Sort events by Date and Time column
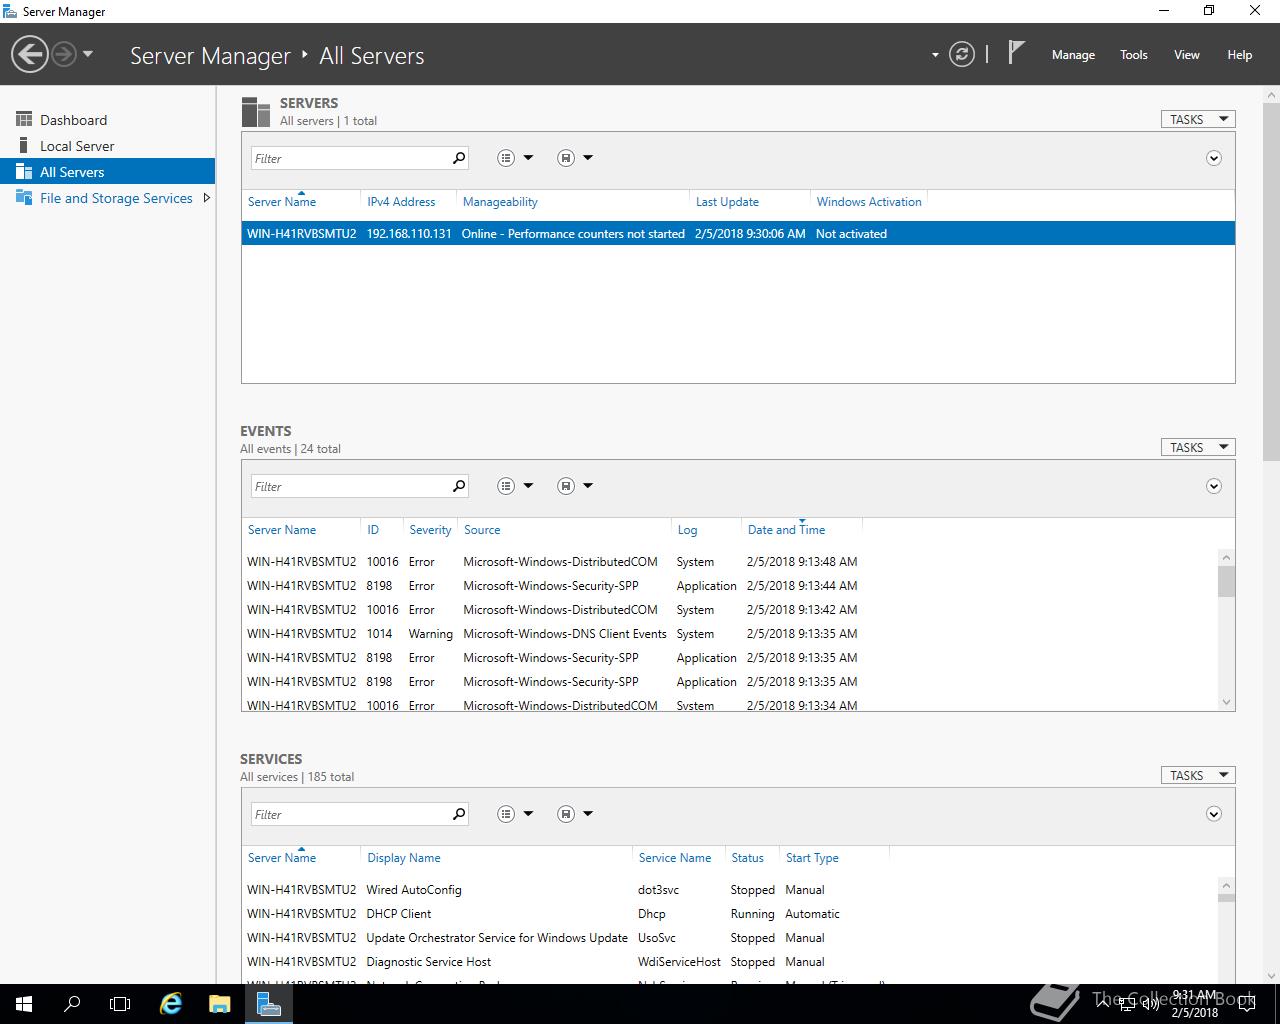The image size is (1280, 1024). (x=787, y=530)
